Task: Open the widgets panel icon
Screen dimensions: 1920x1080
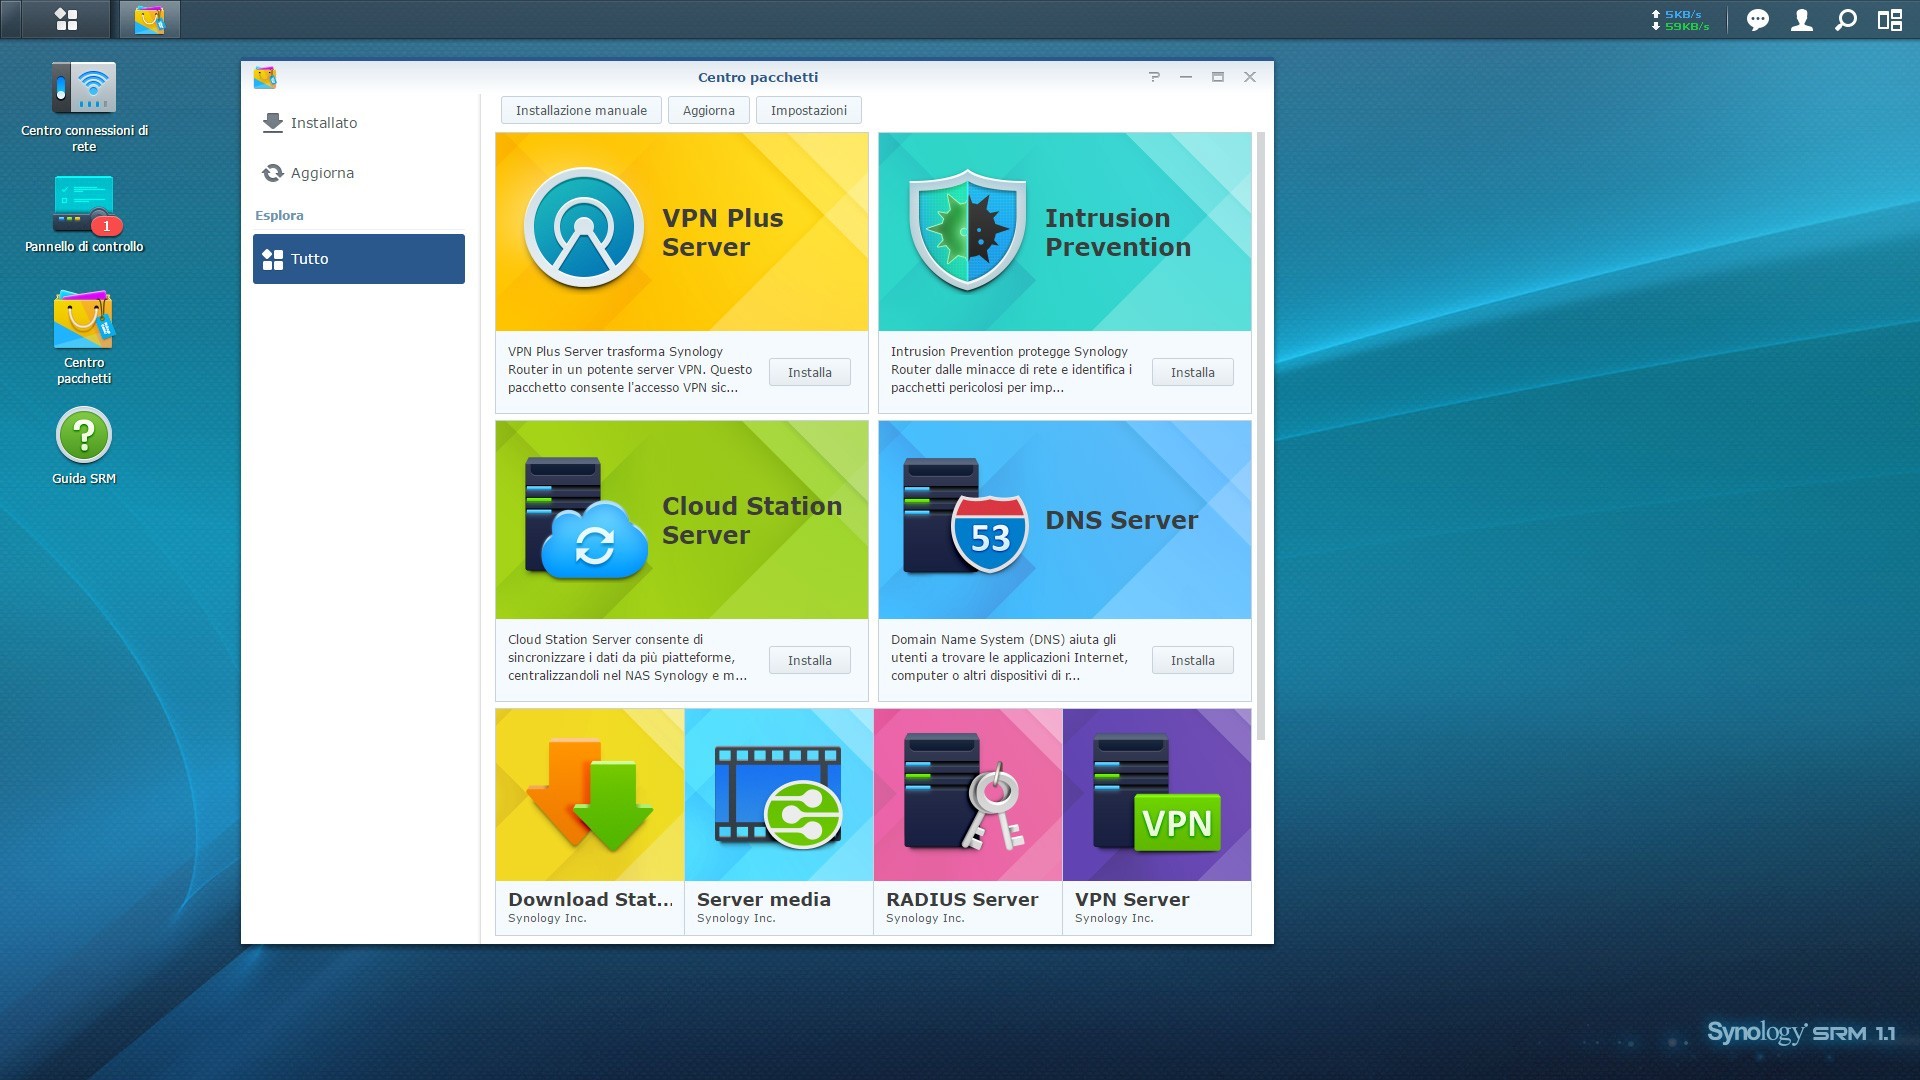Action: [1889, 20]
